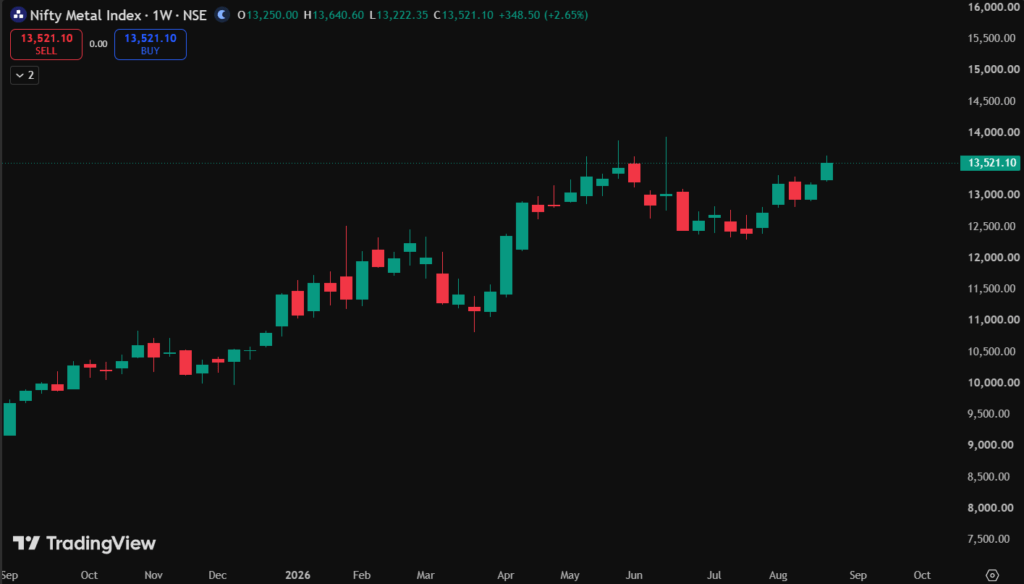Click the latest green weekly candle
This screenshot has width=1024, height=584.
827,171
